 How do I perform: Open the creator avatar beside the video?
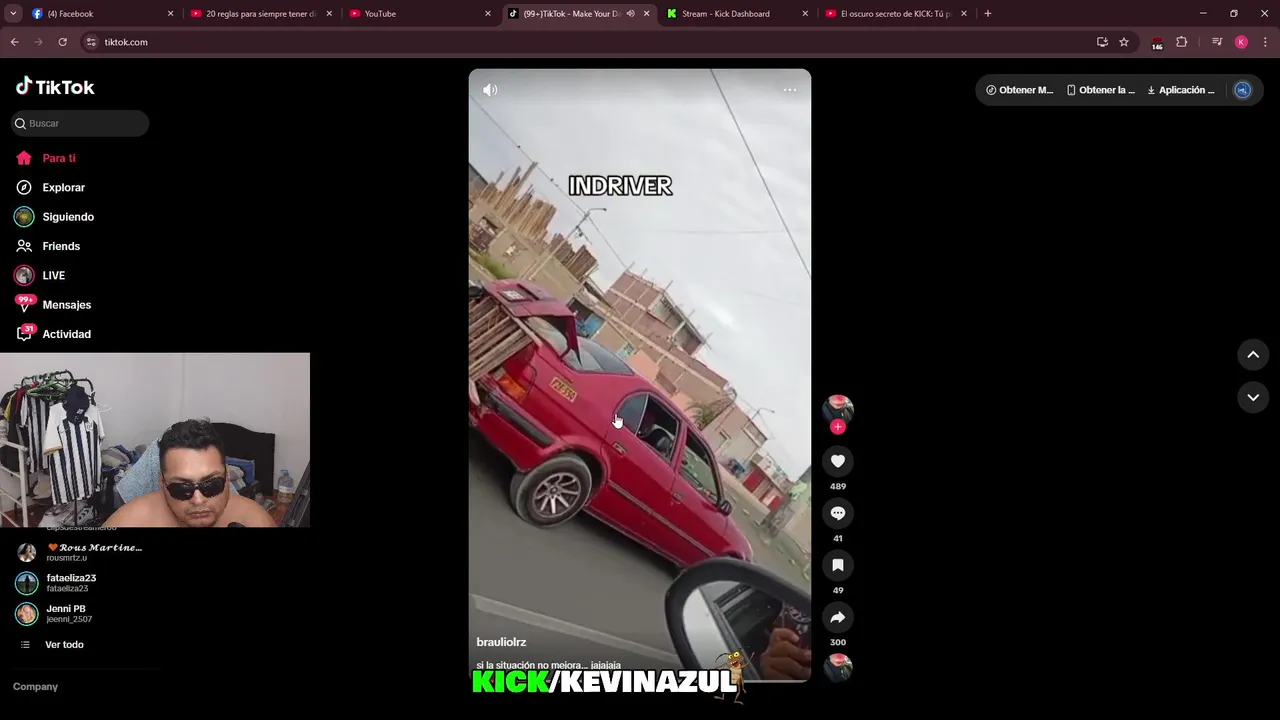click(838, 408)
